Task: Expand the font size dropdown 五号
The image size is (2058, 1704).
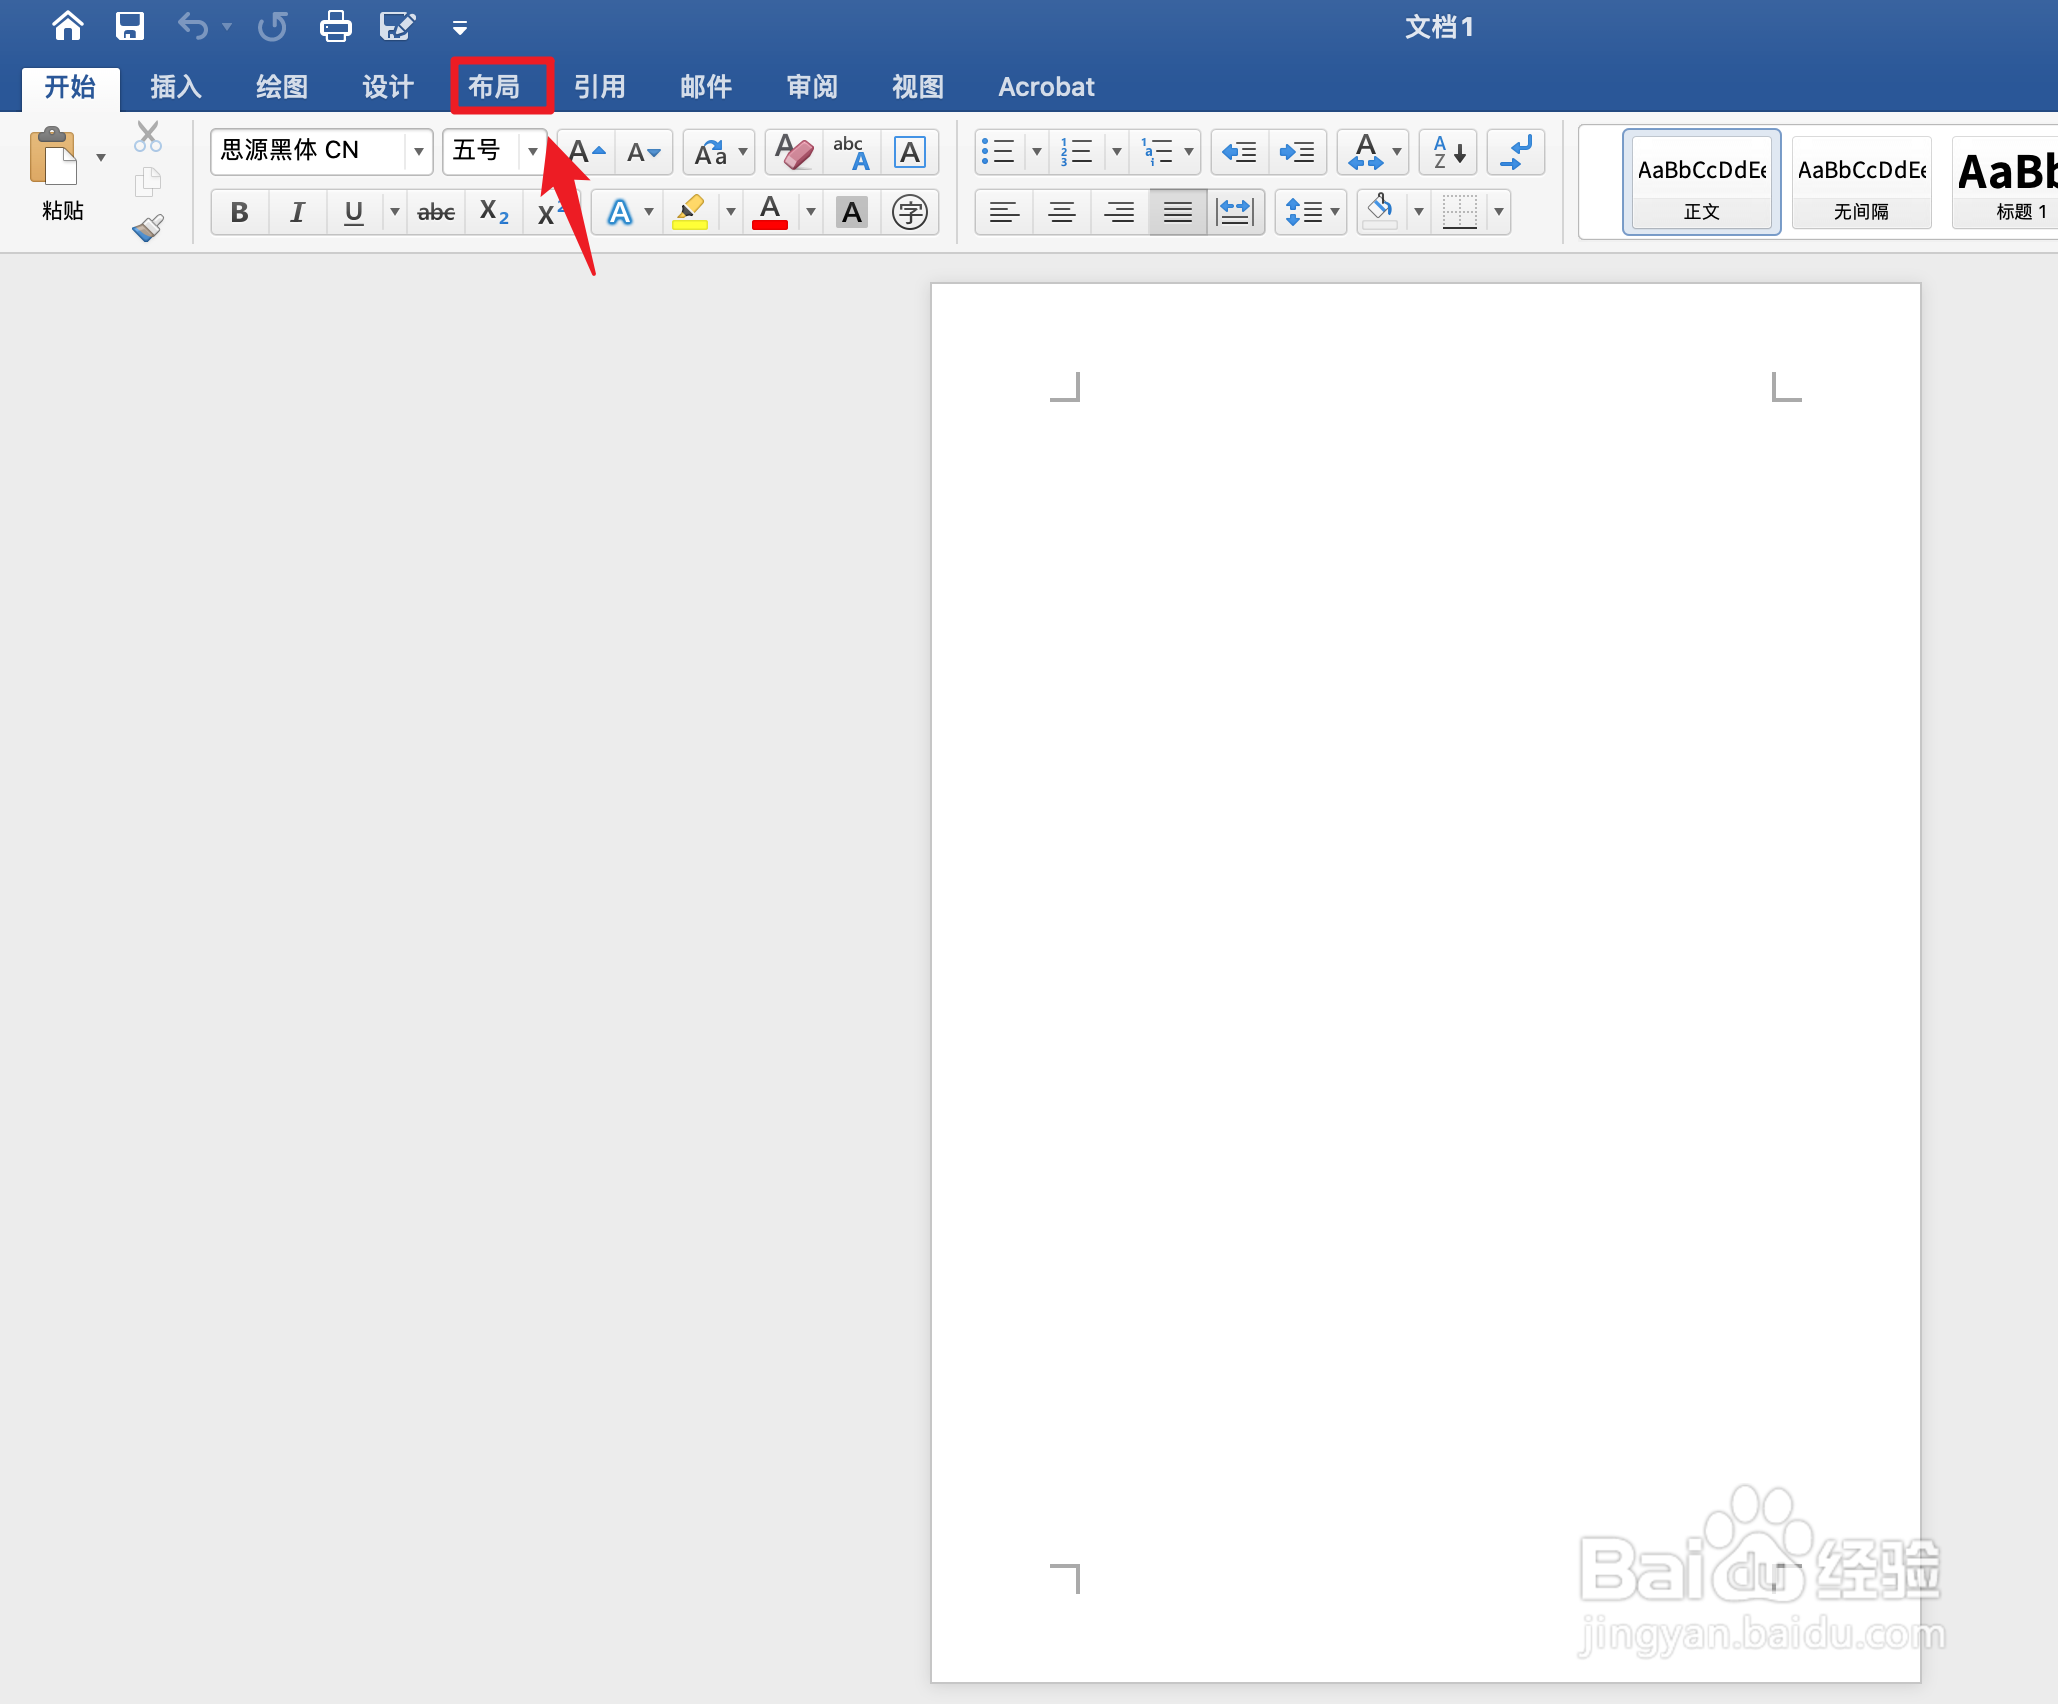Action: pos(532,152)
